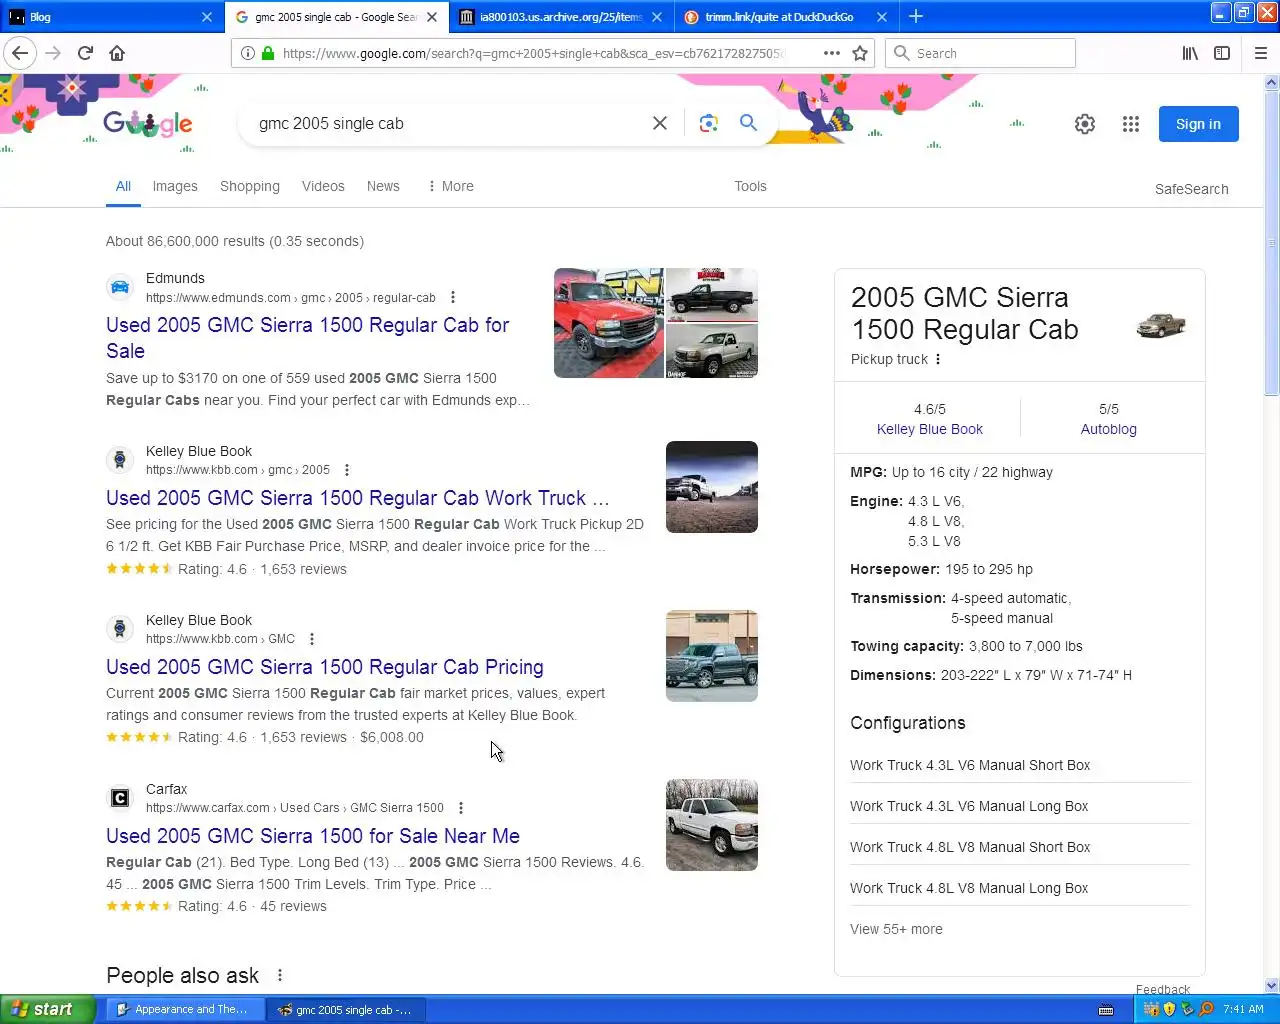
Task: Go back with the browser back arrow
Action: [x=20, y=53]
